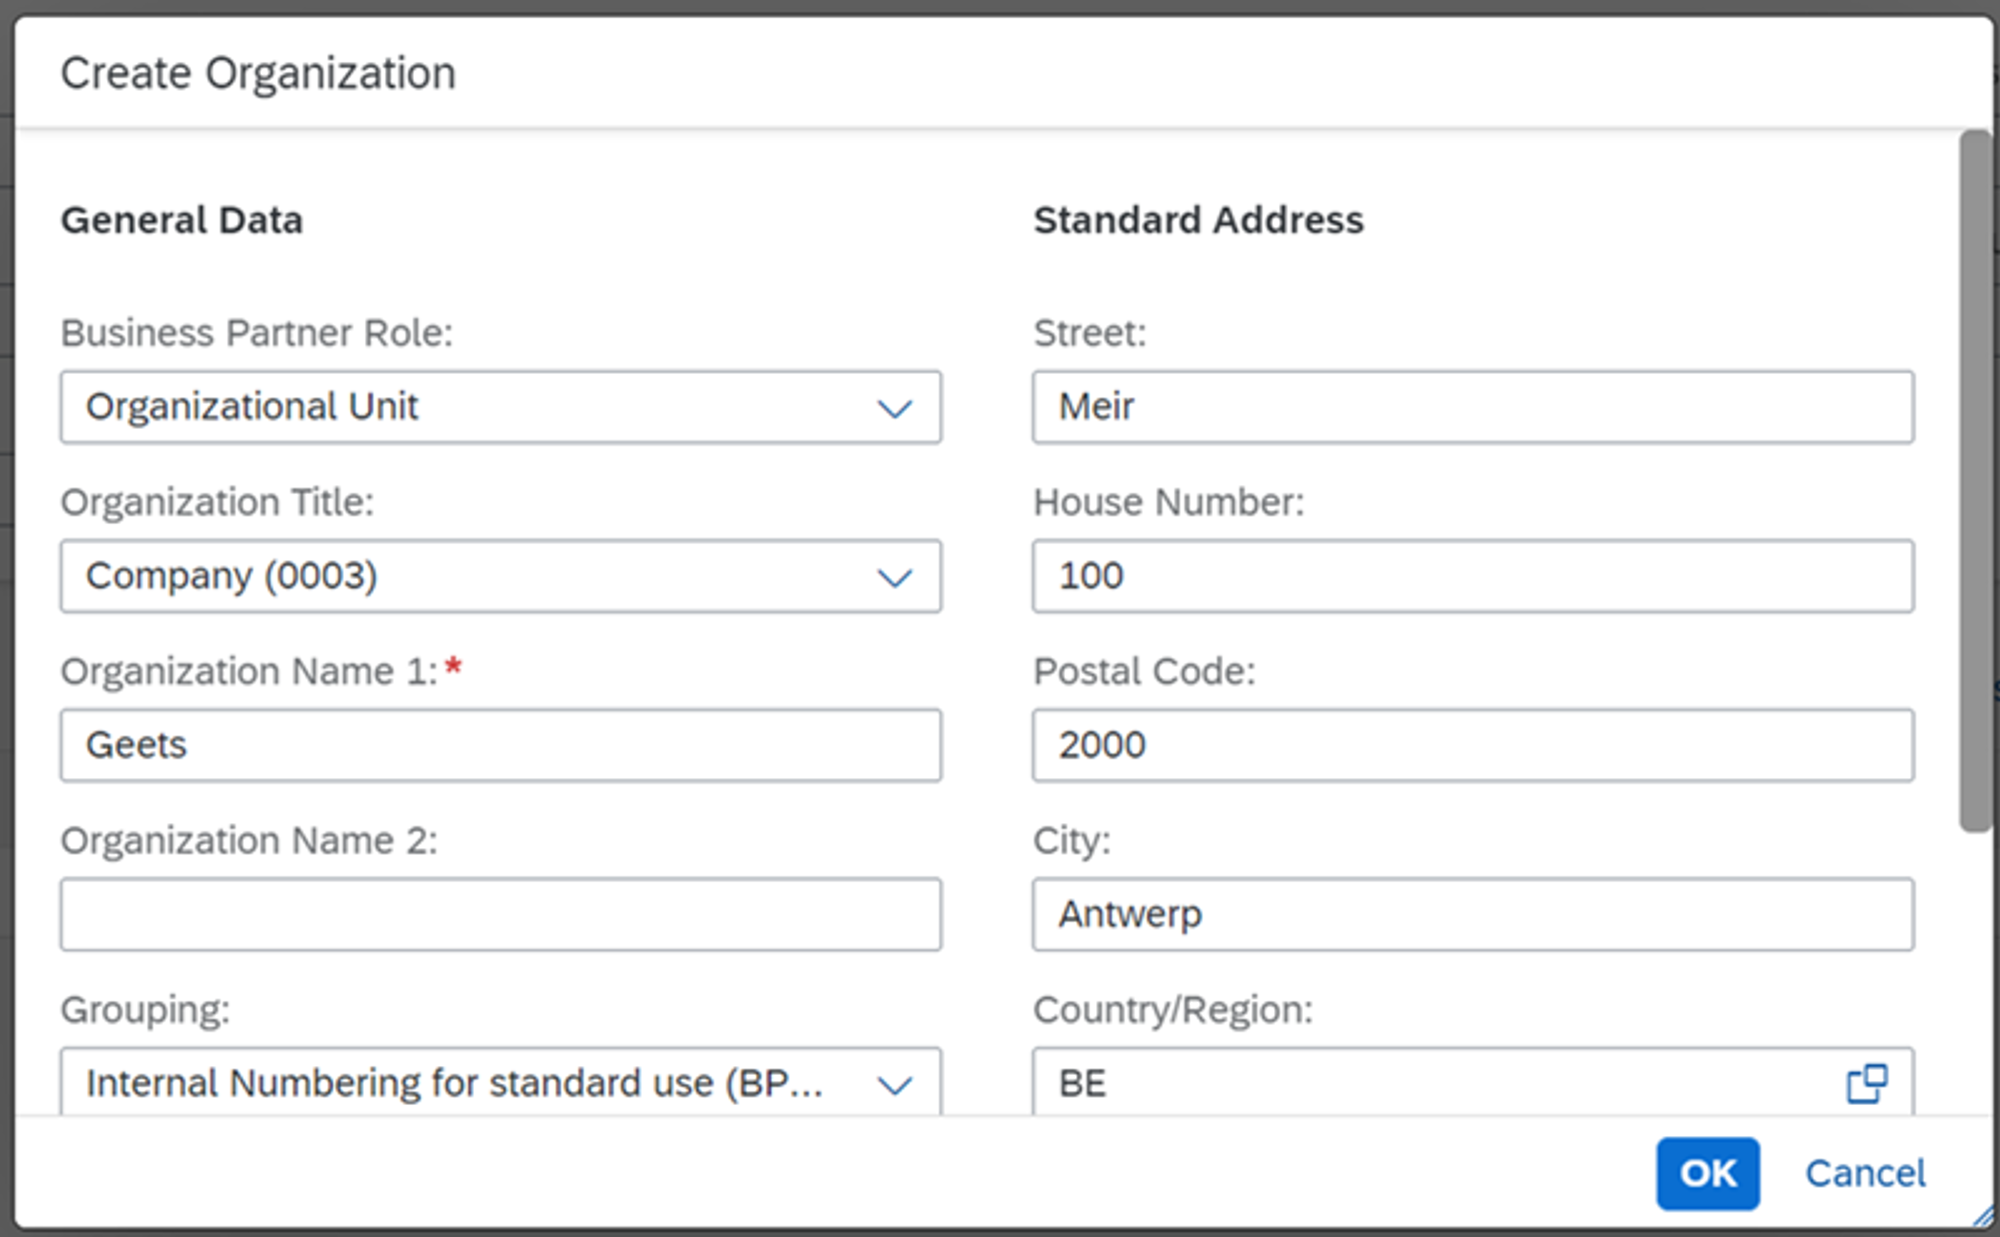This screenshot has height=1237, width=2000.
Task: Open the Grouping dropdown arrow
Action: tap(894, 1085)
